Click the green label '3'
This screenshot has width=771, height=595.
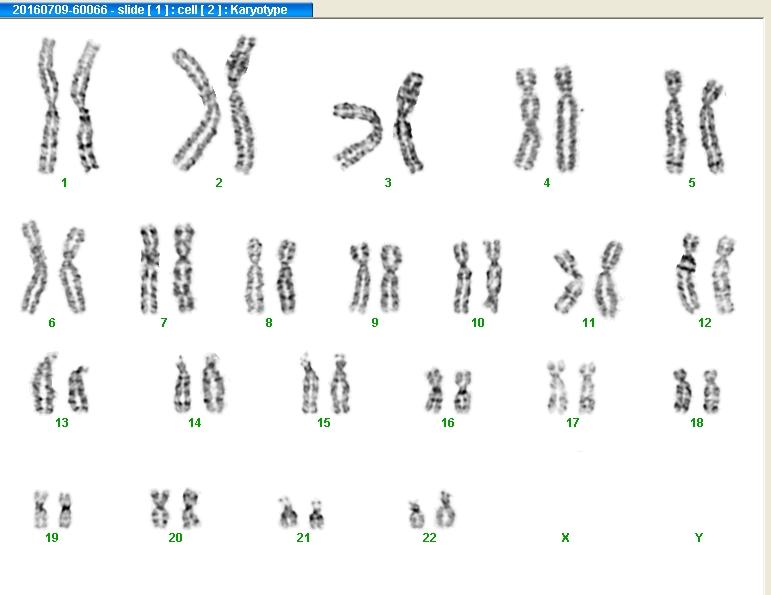[388, 183]
